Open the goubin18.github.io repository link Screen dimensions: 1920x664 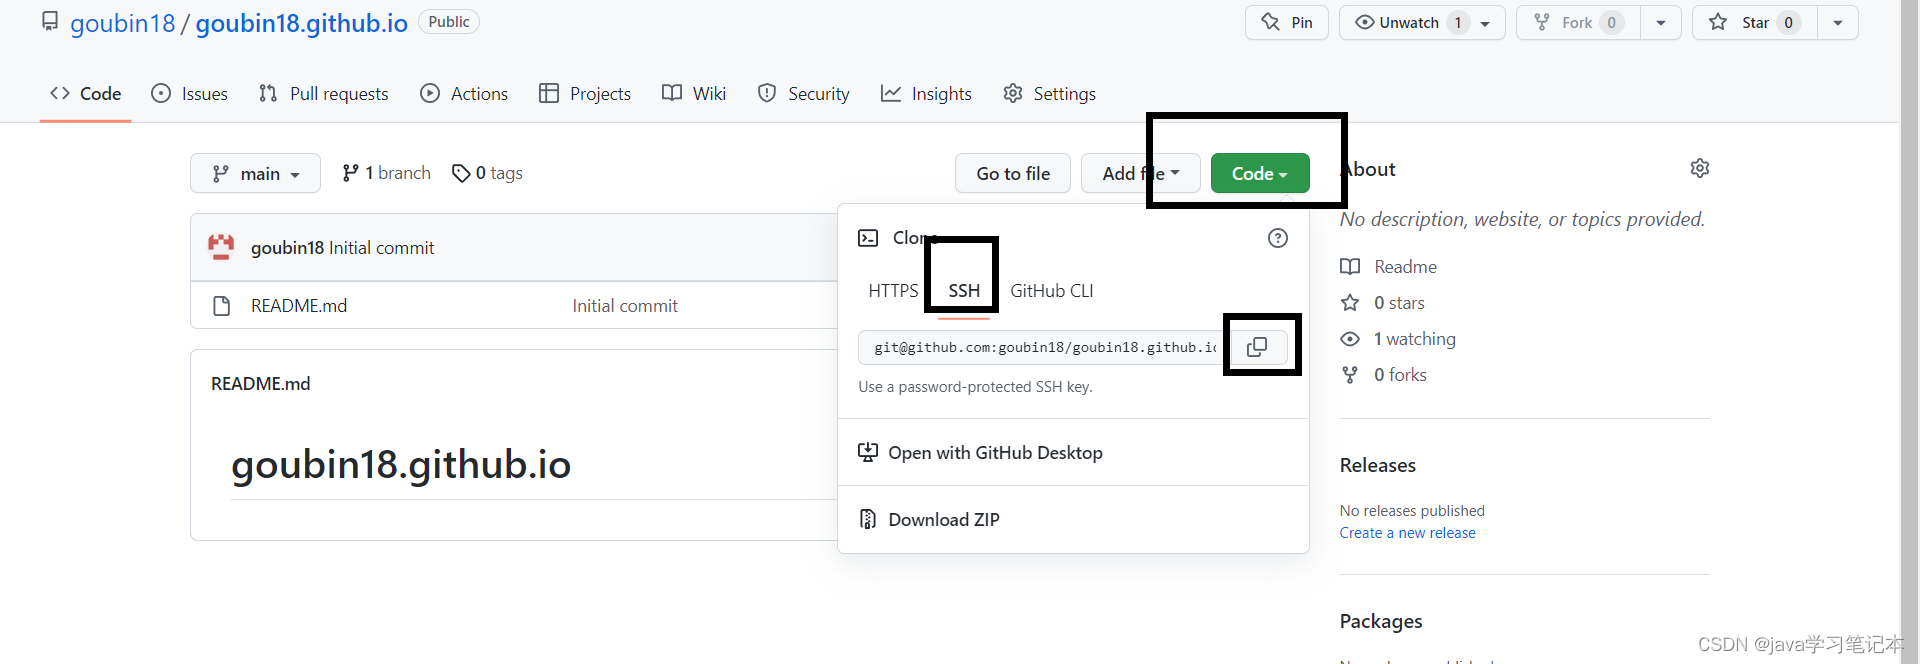pos(301,23)
